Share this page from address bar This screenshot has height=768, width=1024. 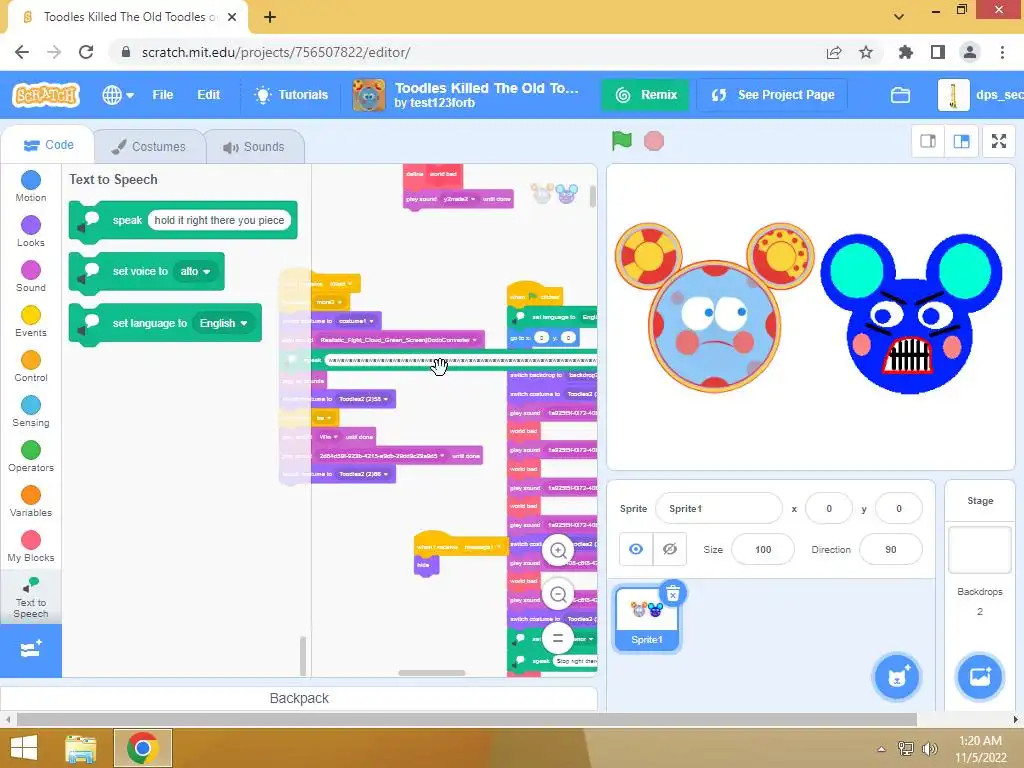pyautogui.click(x=834, y=52)
